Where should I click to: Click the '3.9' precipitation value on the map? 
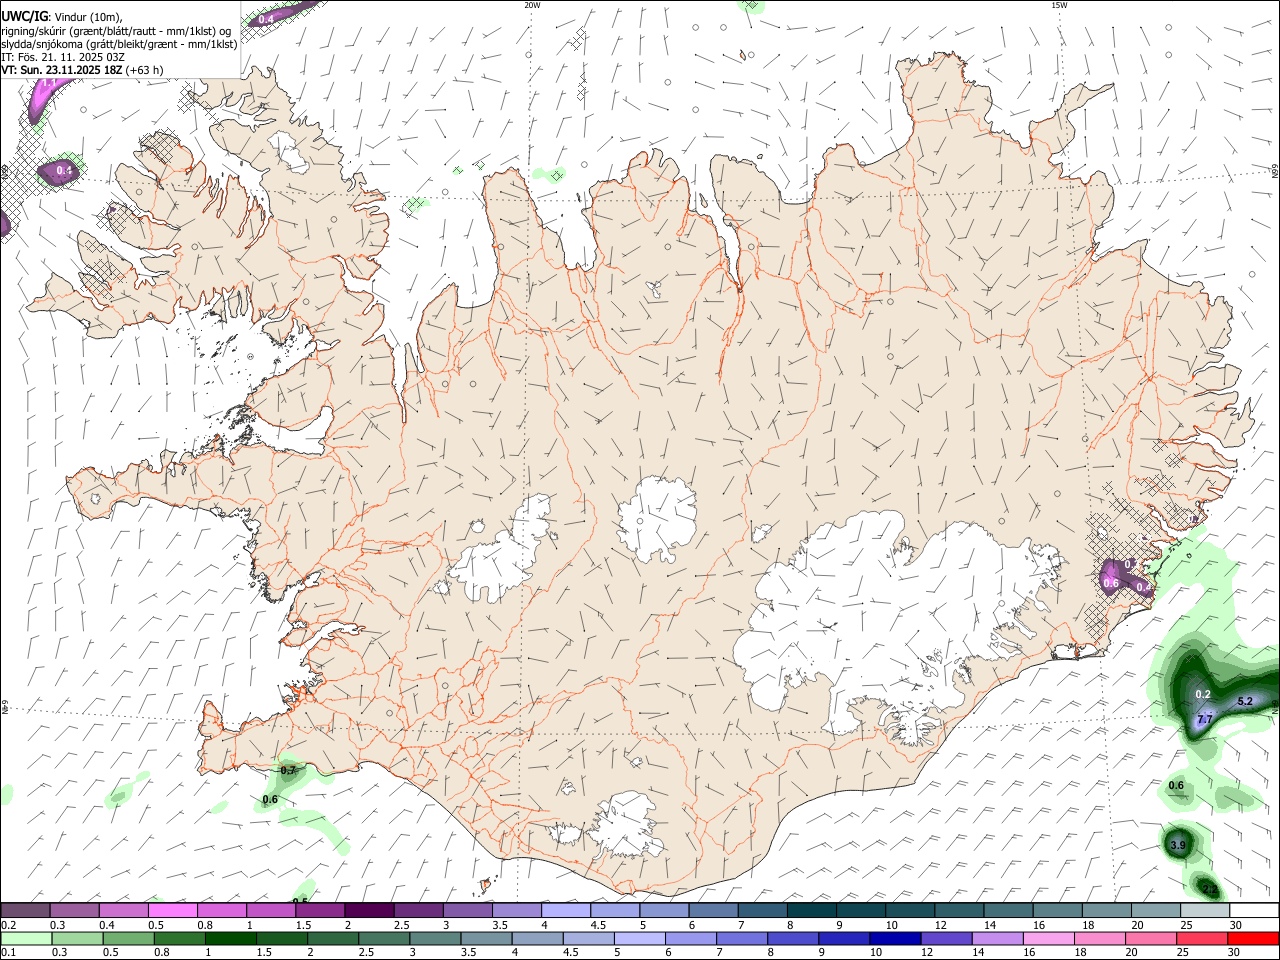pos(1178,846)
